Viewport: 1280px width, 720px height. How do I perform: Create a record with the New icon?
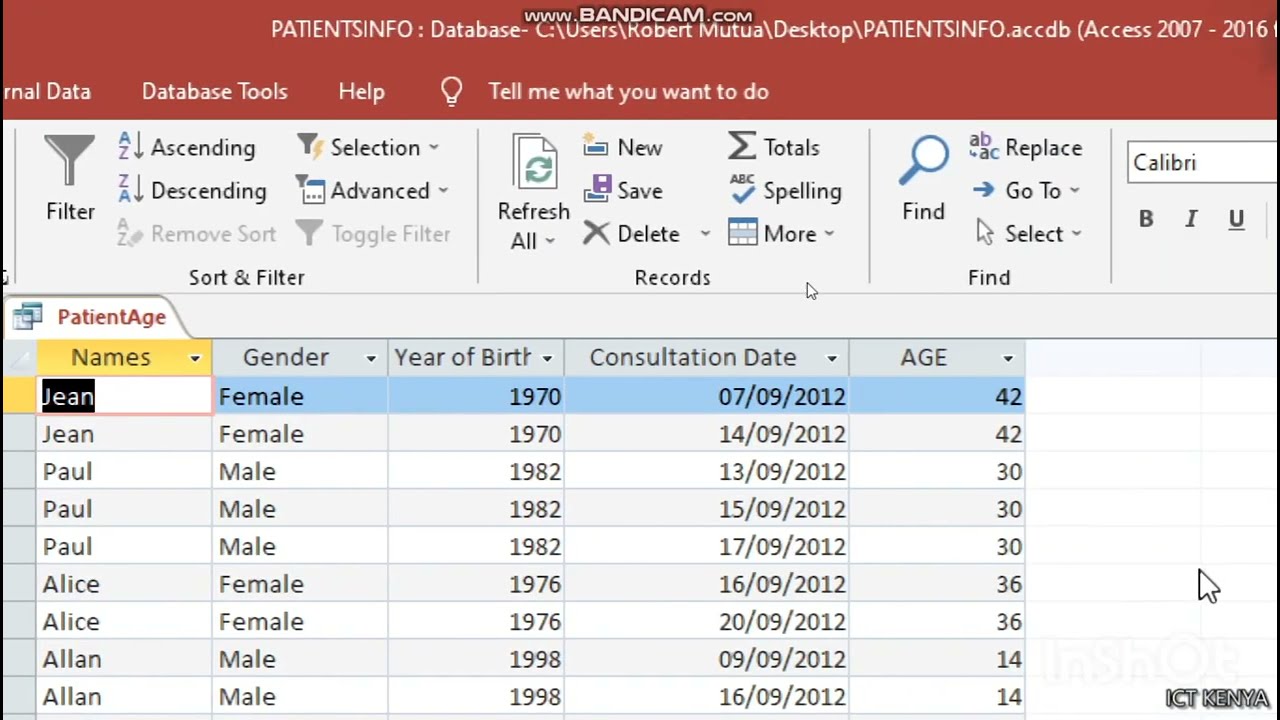coord(596,147)
